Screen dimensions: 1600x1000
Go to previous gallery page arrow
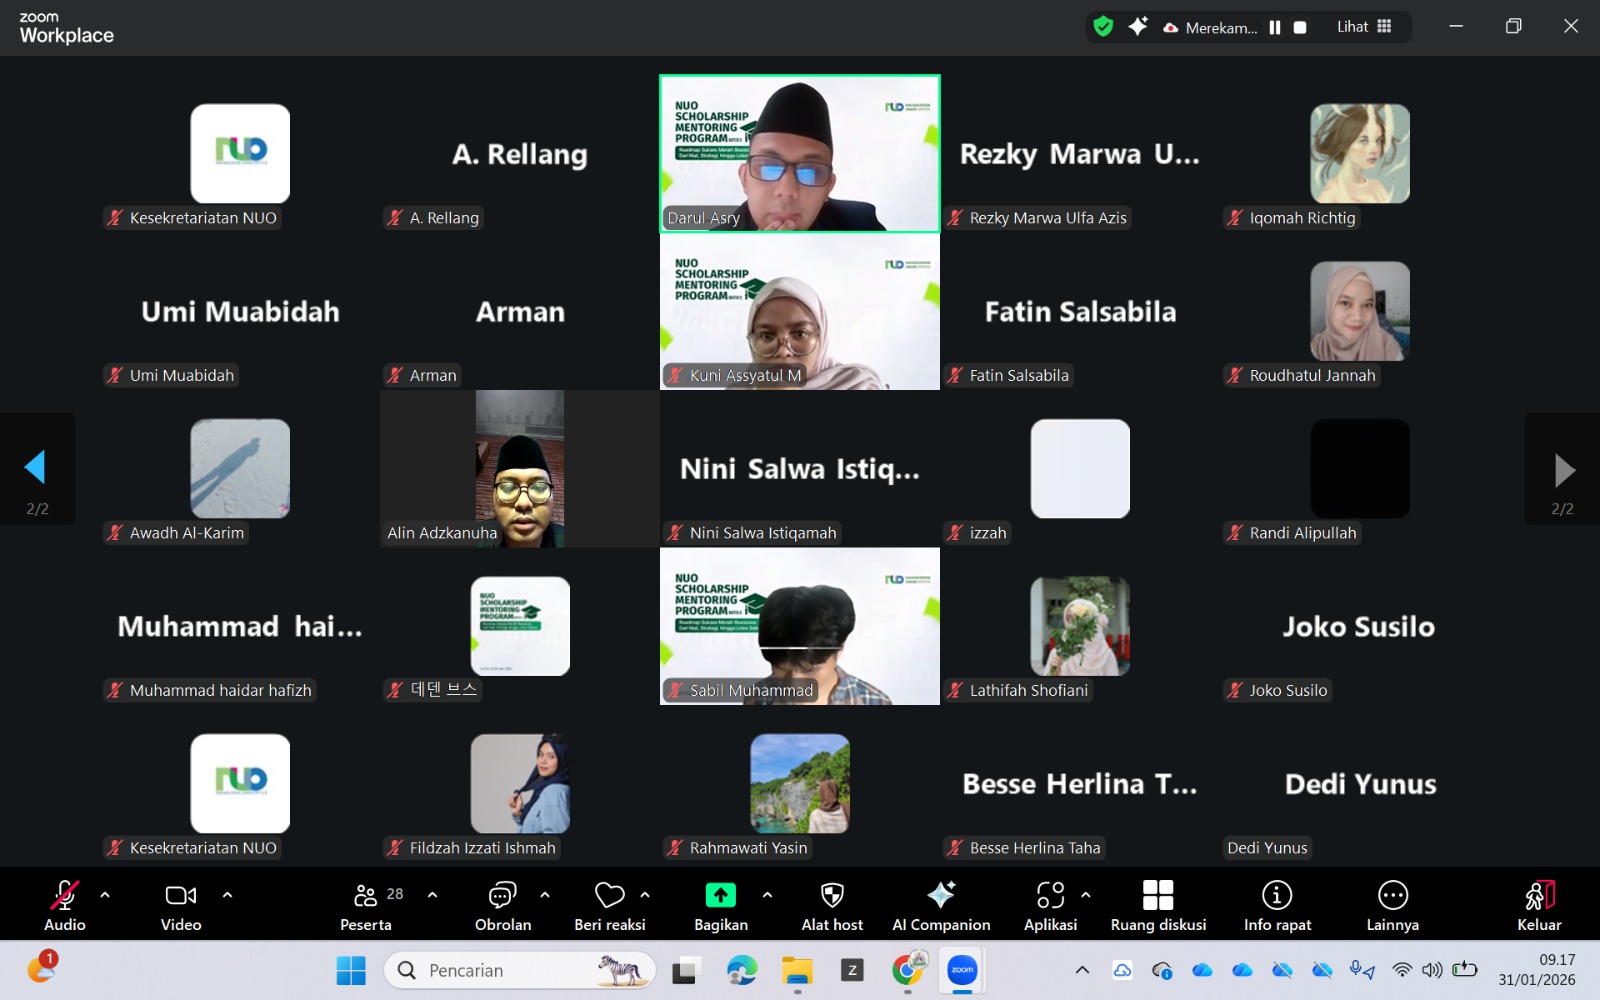(x=38, y=468)
